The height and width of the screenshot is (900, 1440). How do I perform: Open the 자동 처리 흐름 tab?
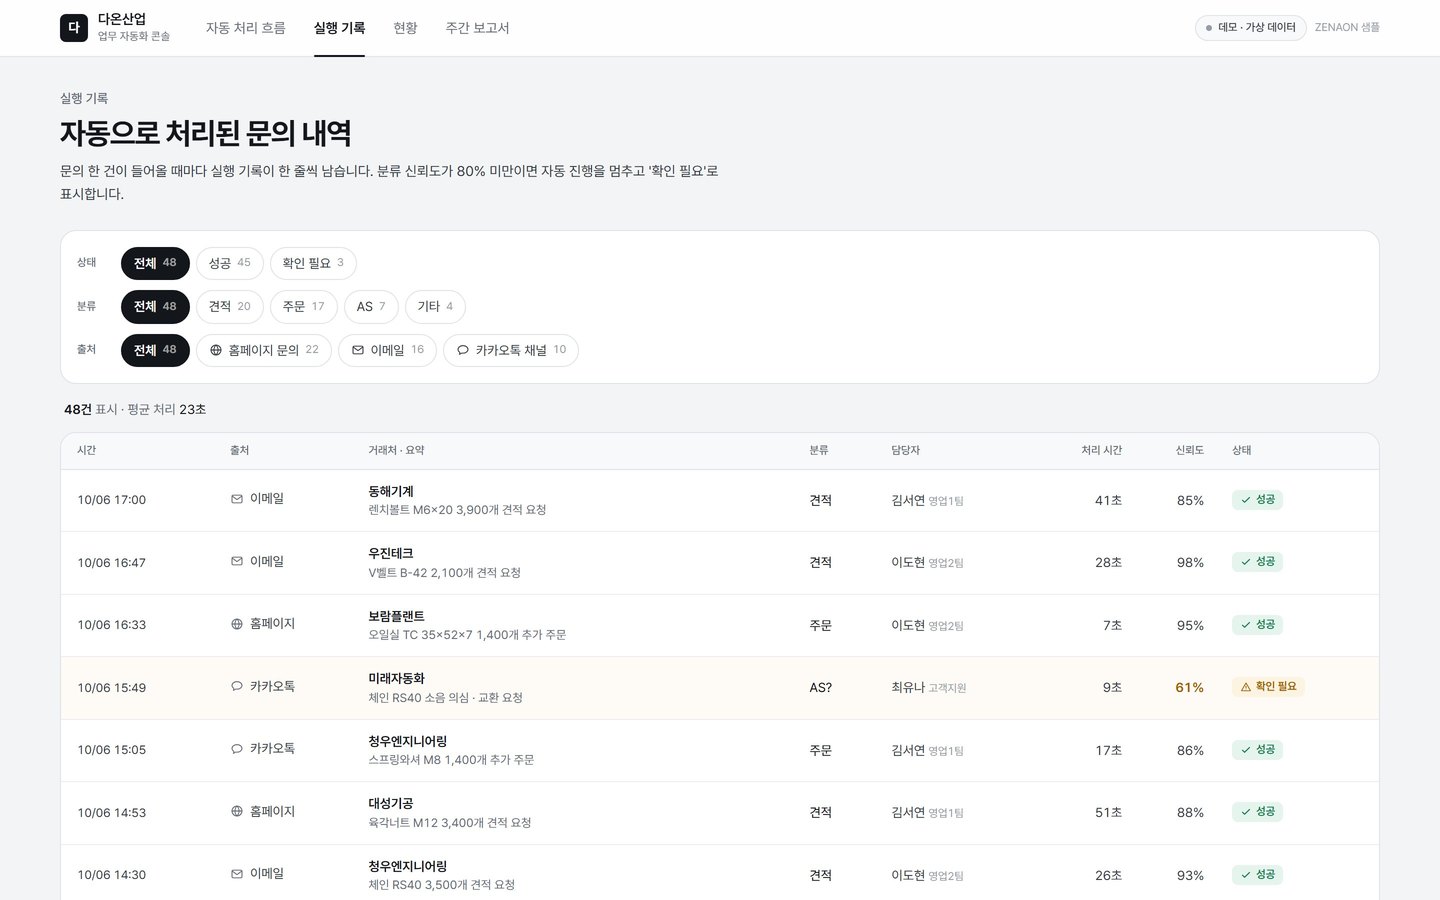click(246, 28)
